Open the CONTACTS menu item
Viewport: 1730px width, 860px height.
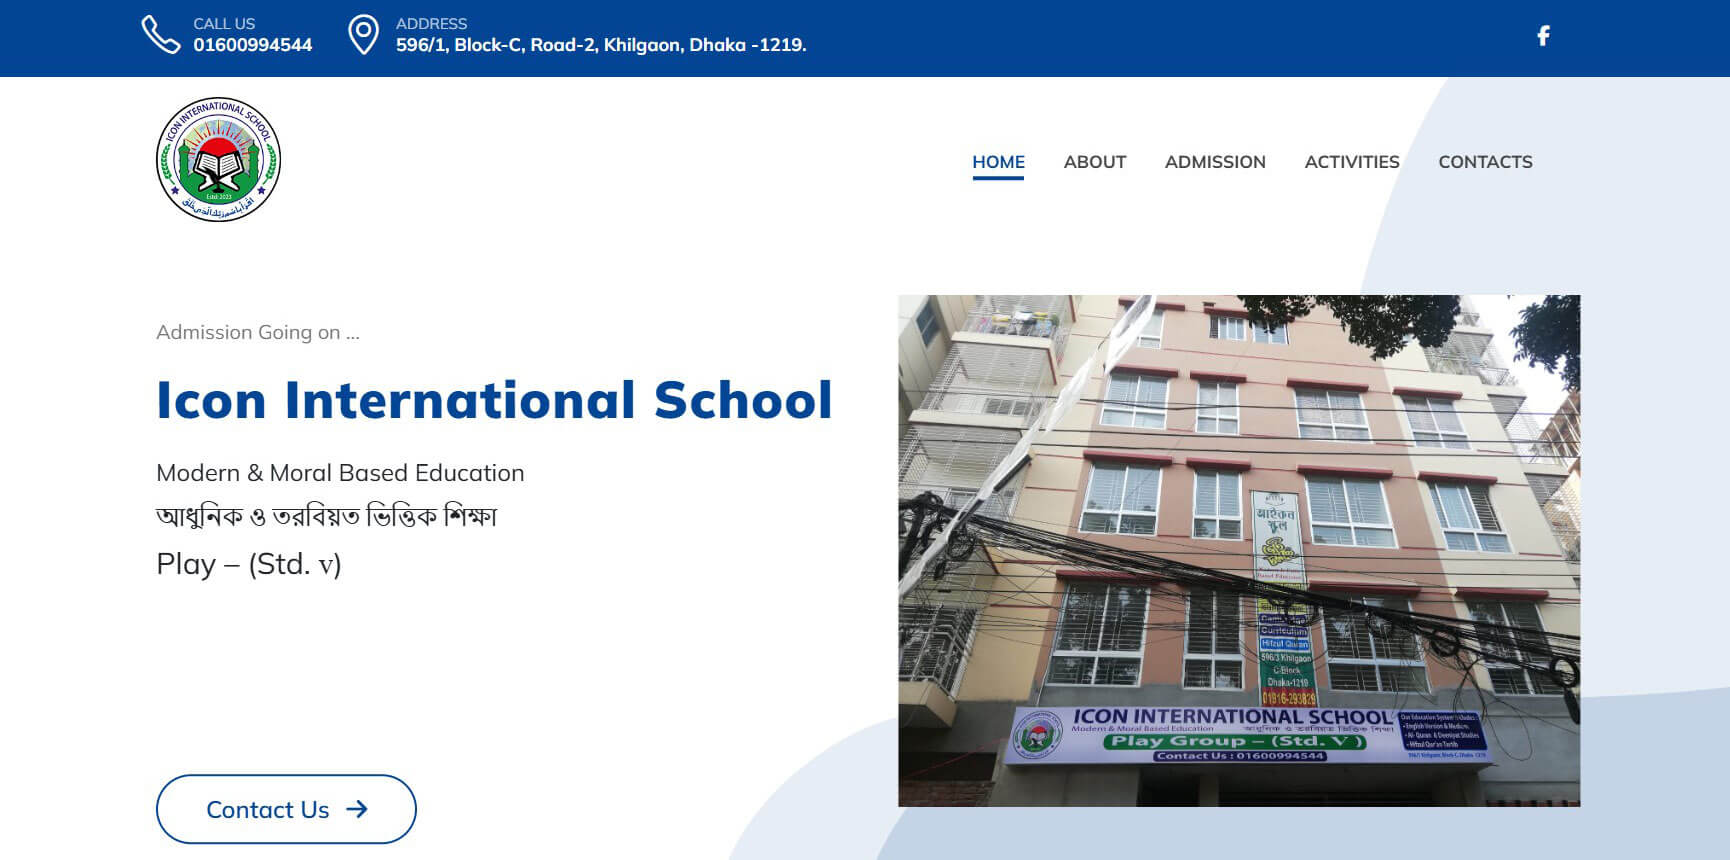point(1485,162)
